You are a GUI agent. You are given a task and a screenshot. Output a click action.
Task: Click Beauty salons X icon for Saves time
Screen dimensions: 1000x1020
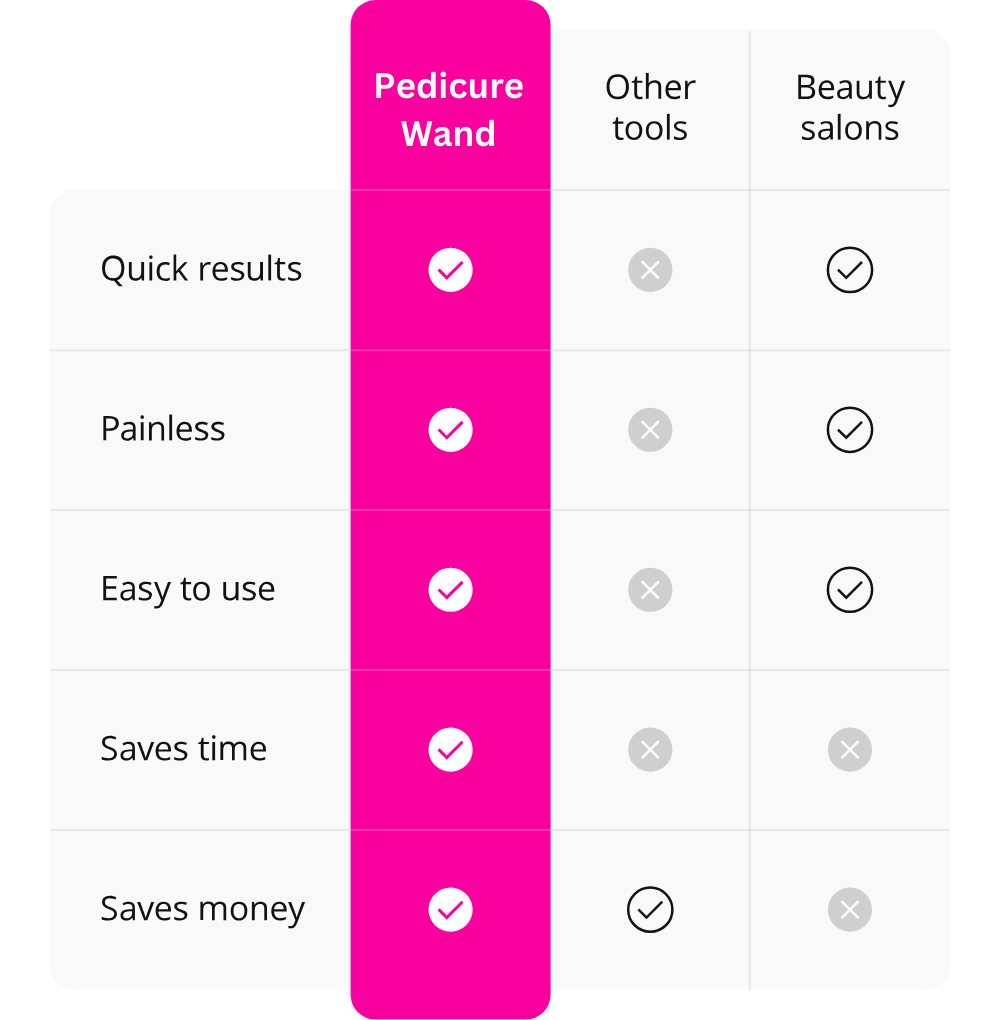click(x=850, y=750)
